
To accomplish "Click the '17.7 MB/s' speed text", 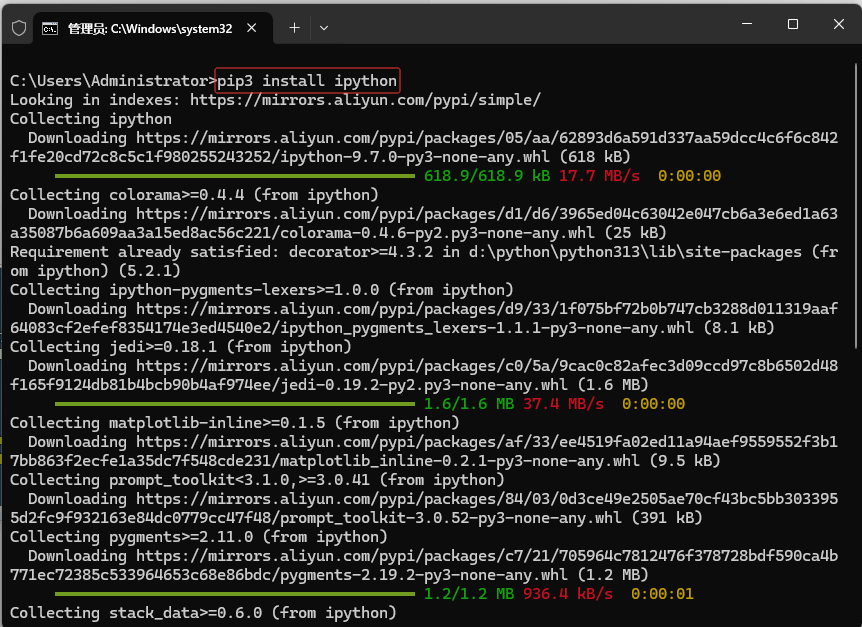I will 599,176.
